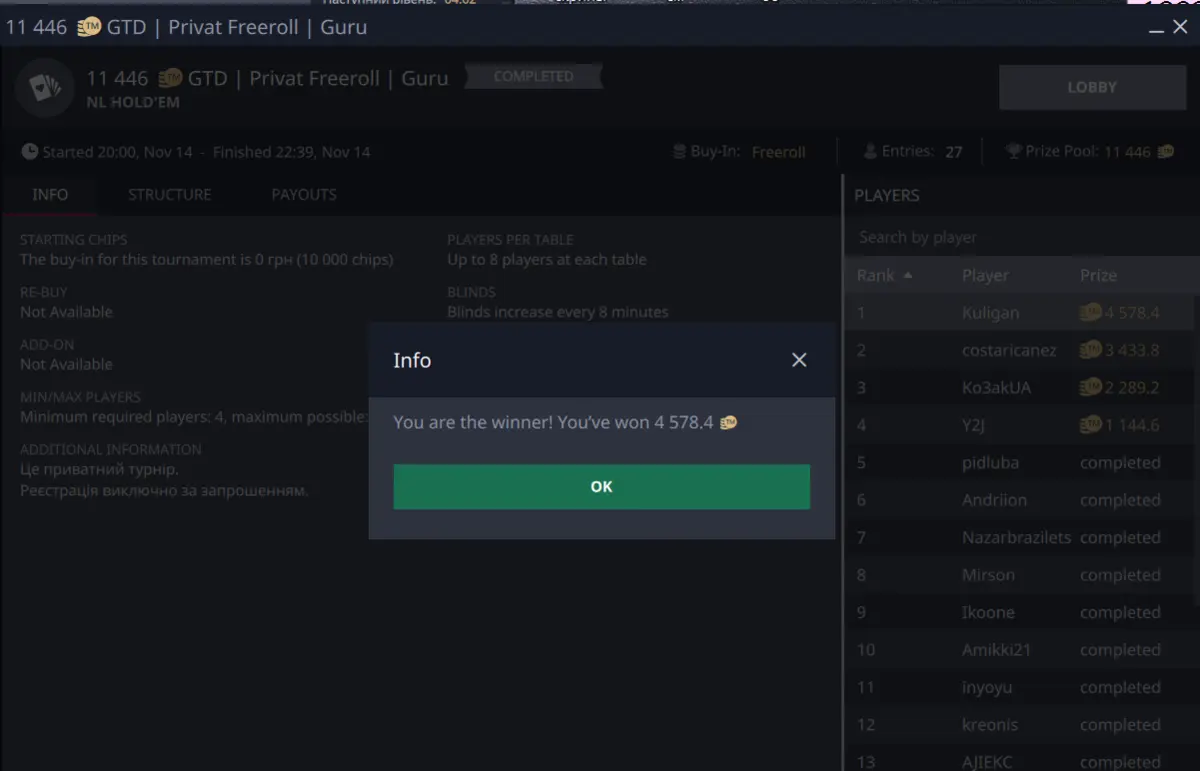Click coin icon next to Kuligan's prize

point(1091,313)
